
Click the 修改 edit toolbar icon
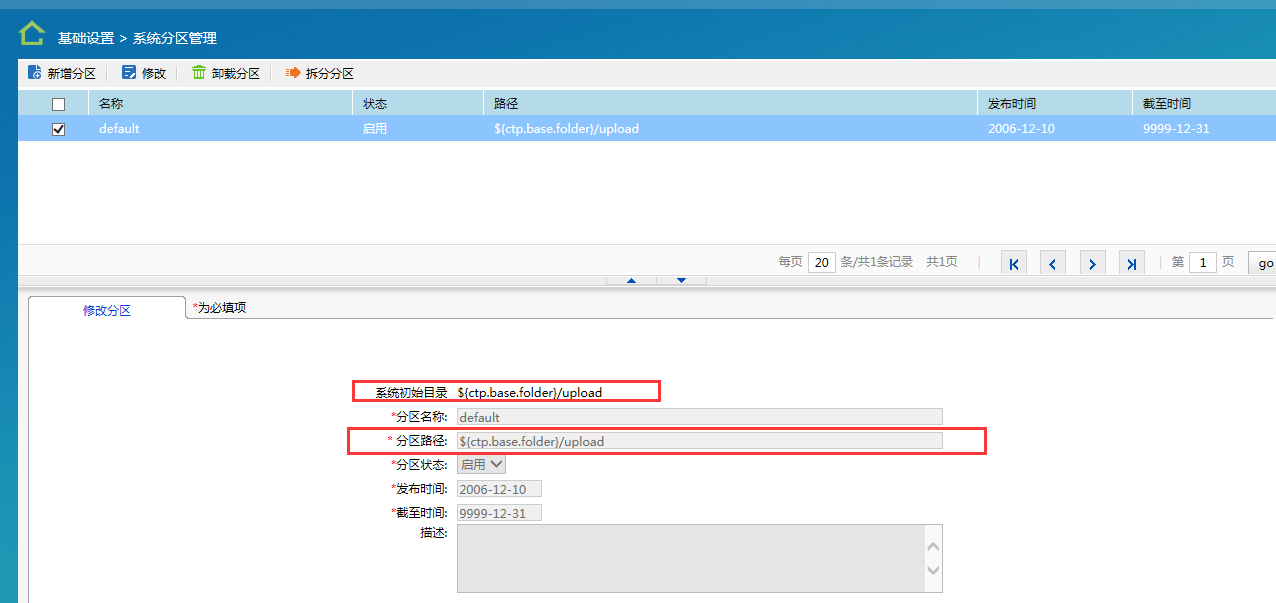pos(129,73)
